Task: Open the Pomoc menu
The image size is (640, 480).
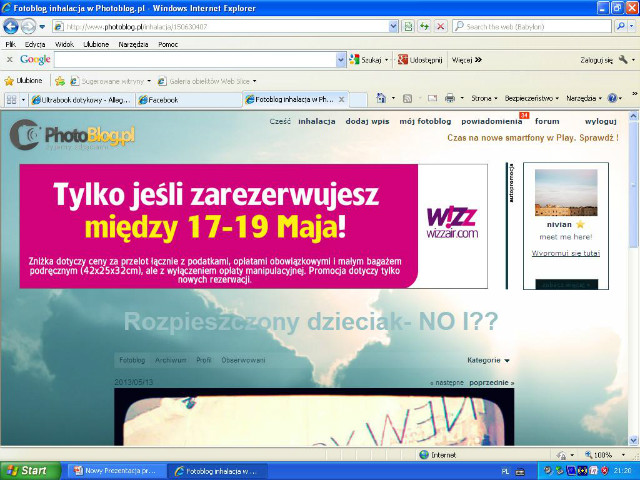Action: tap(168, 44)
